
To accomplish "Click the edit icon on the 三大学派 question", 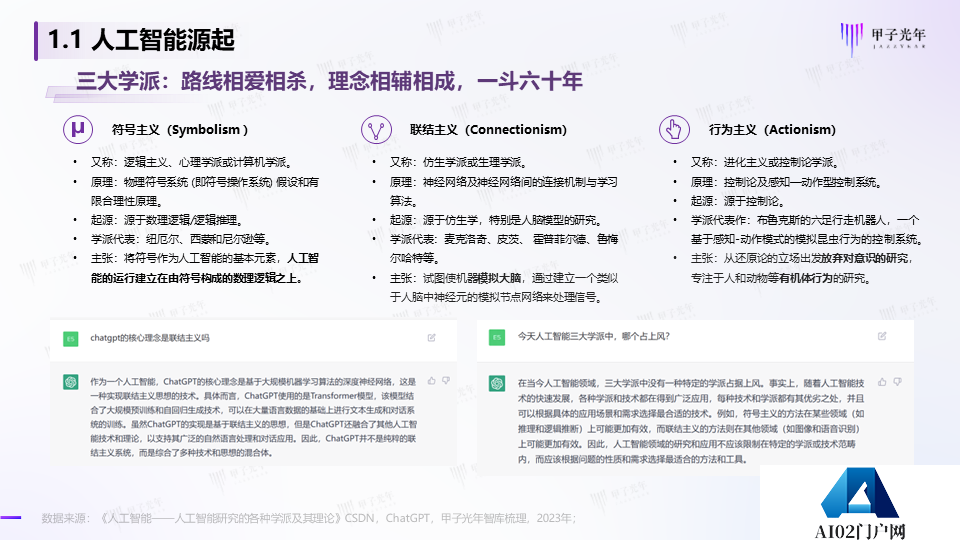I will click(x=882, y=336).
